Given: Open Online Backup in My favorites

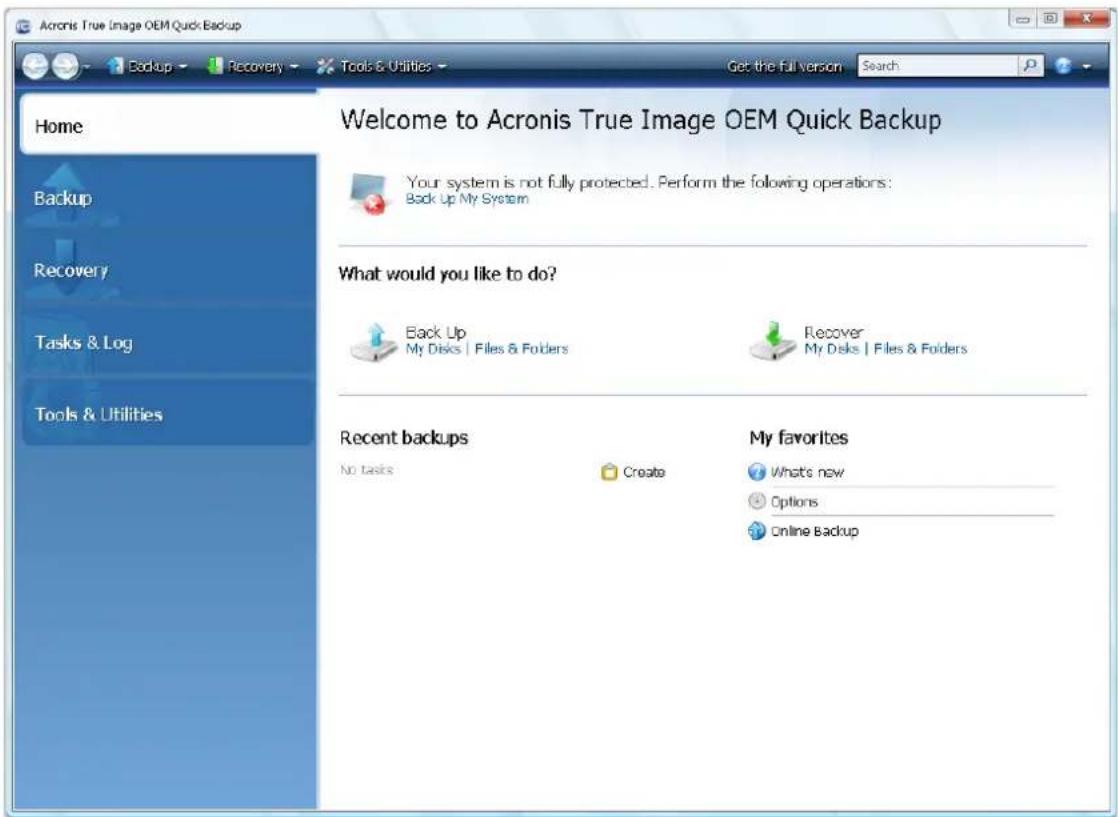Looking at the screenshot, I should point(815,531).
